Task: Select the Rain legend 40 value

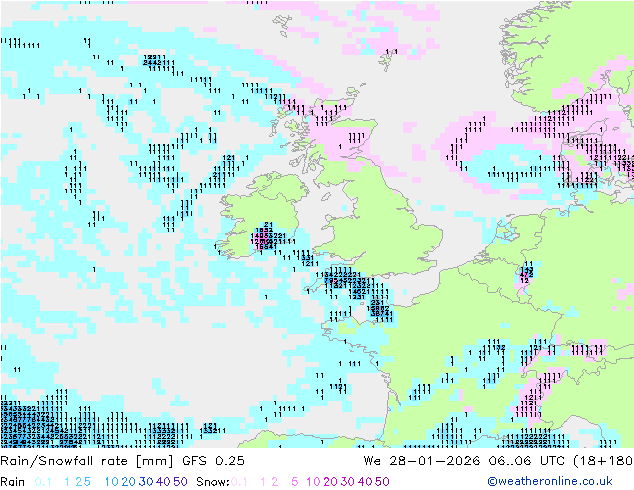Action: [x=163, y=482]
